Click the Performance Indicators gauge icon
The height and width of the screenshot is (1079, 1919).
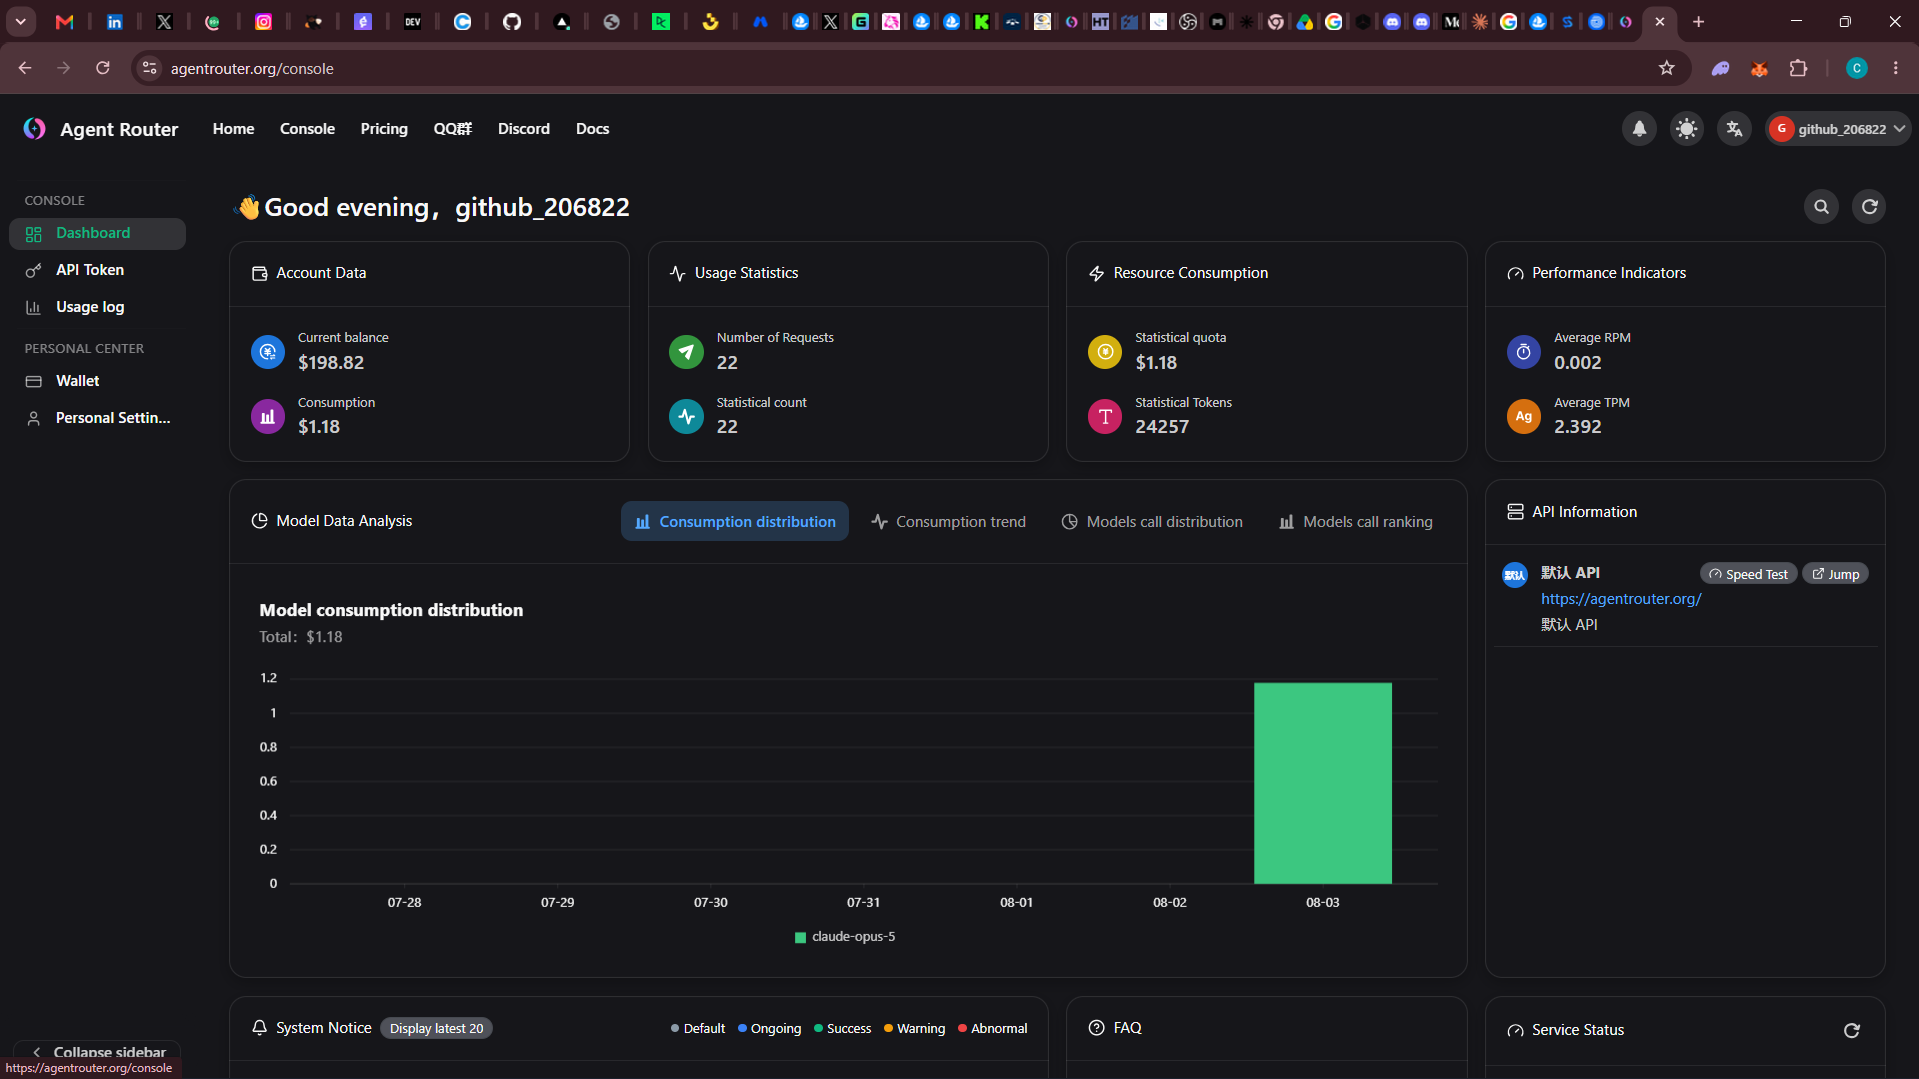(1515, 273)
